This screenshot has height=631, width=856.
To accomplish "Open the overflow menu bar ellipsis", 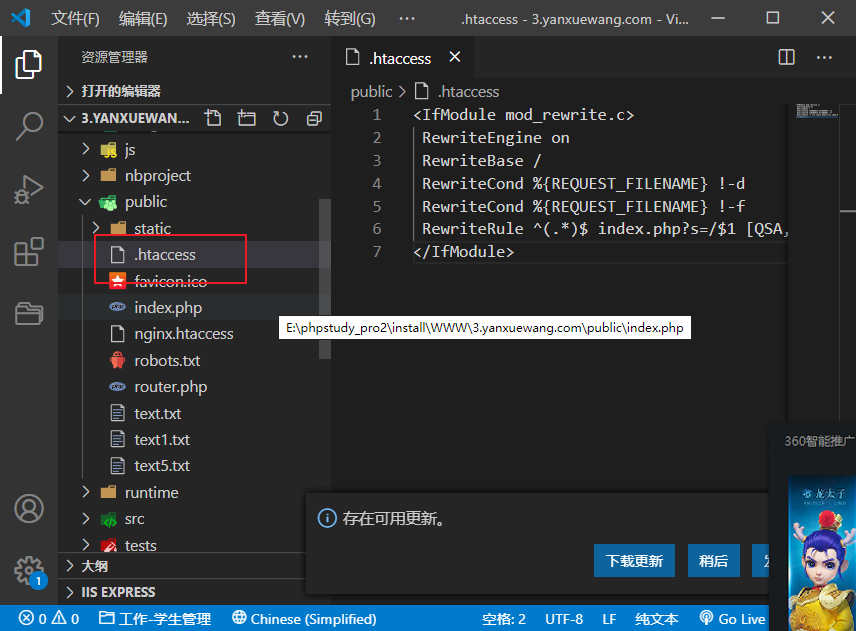I will 407,19.
